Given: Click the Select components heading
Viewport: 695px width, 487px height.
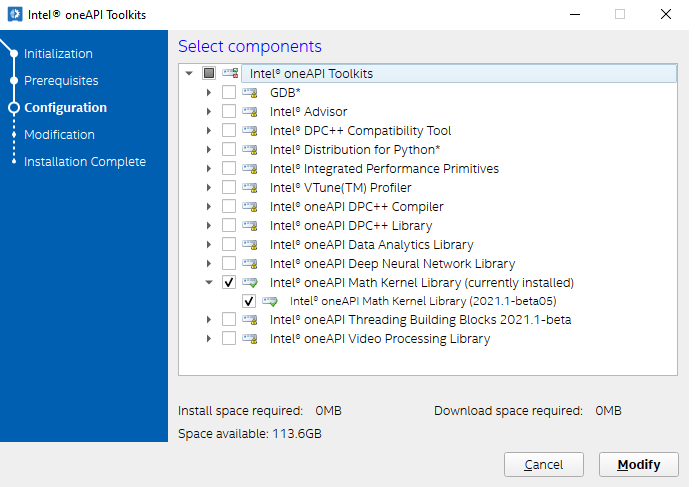Looking at the screenshot, I should [250, 46].
